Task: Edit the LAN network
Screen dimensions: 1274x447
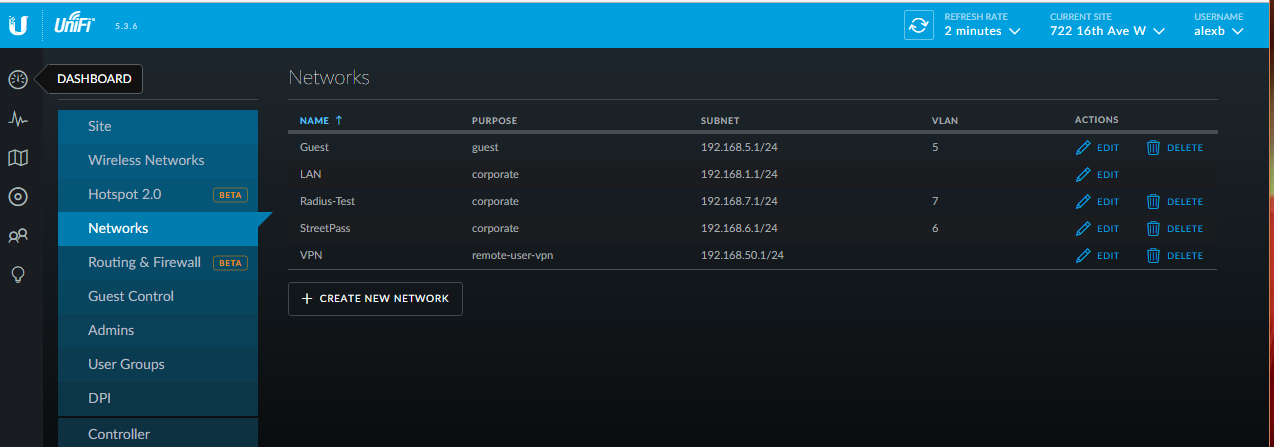Action: point(1097,175)
